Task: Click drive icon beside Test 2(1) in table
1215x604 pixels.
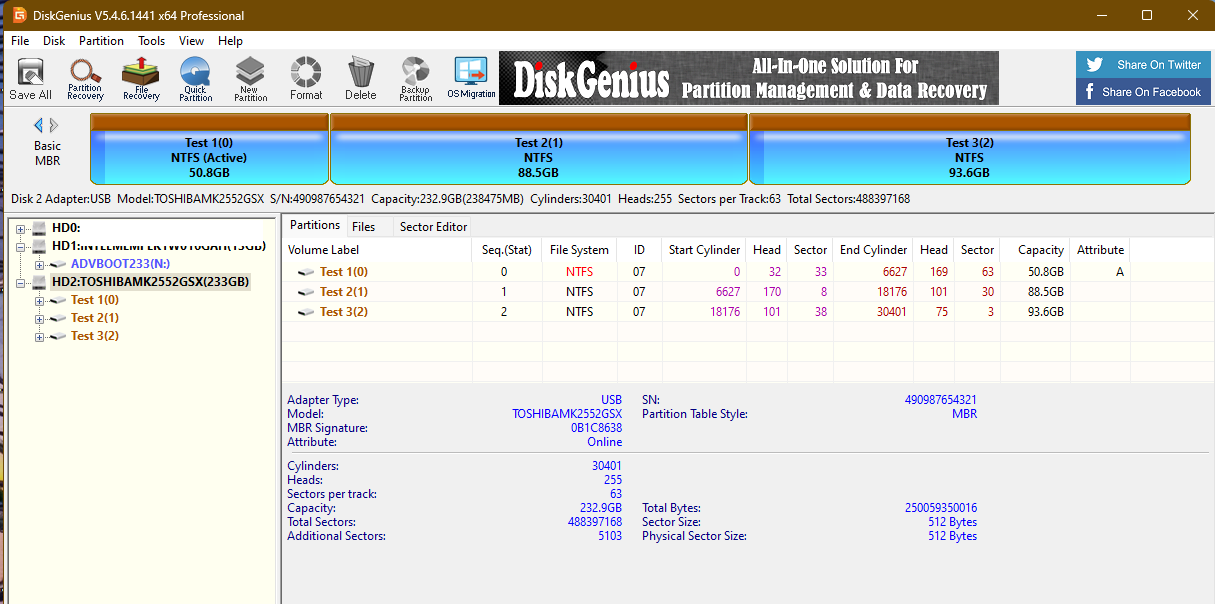Action: tap(307, 292)
